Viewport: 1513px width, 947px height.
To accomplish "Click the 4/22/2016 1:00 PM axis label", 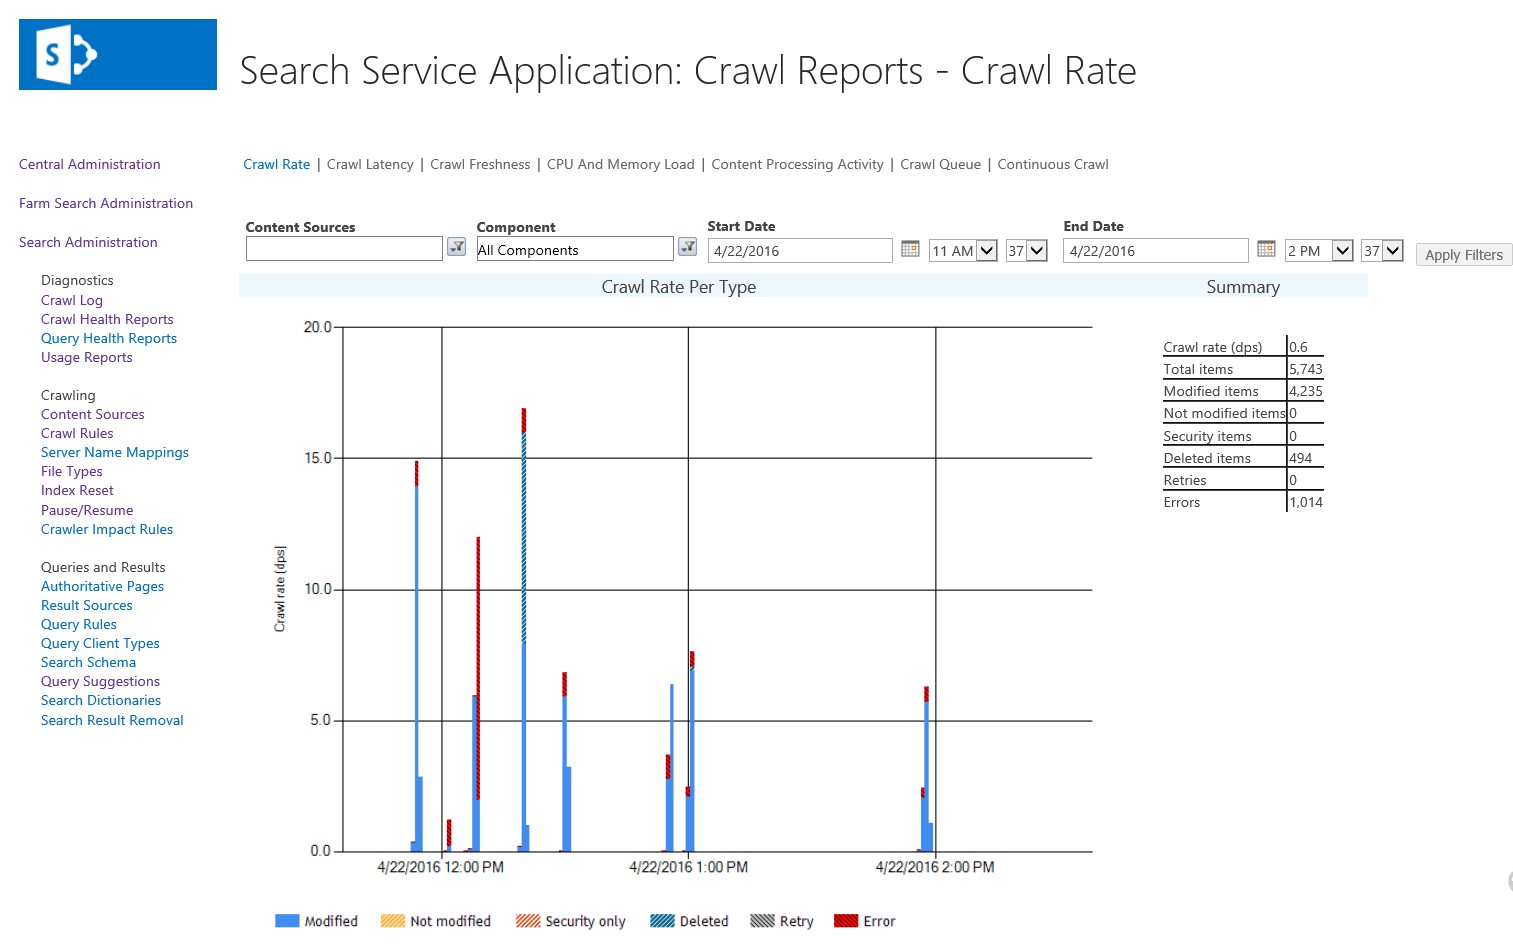I will coord(689,868).
